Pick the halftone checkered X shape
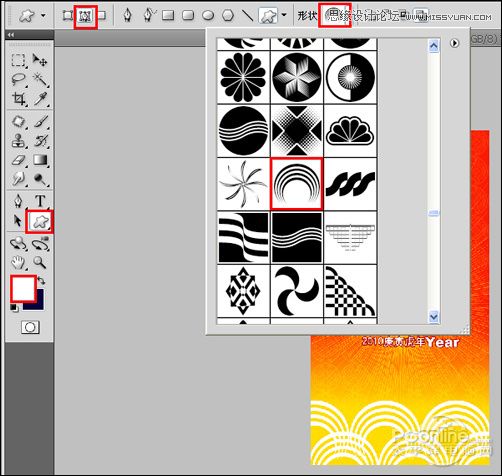The height and width of the screenshot is (476, 502). (297, 131)
